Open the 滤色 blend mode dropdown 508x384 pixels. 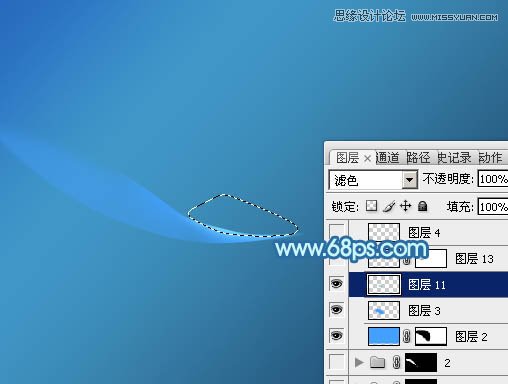point(409,180)
